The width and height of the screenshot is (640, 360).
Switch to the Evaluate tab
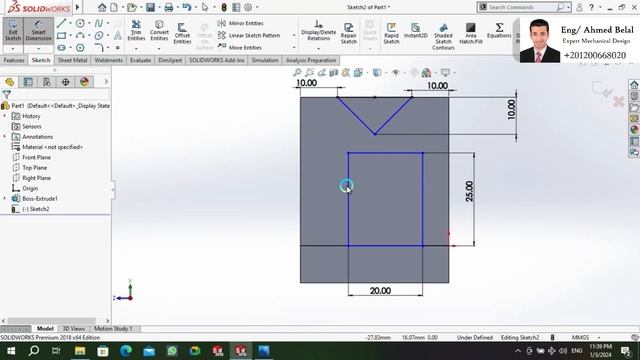coord(140,60)
